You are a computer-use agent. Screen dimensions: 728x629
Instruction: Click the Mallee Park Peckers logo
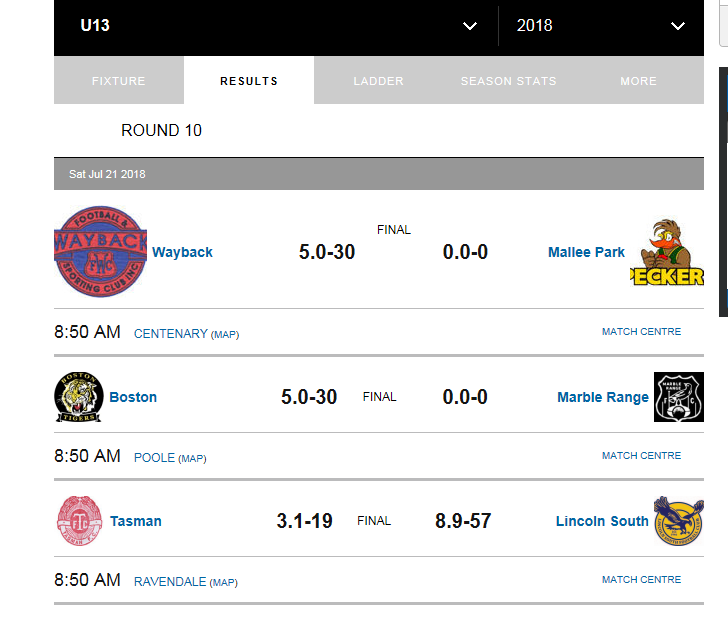[667, 252]
